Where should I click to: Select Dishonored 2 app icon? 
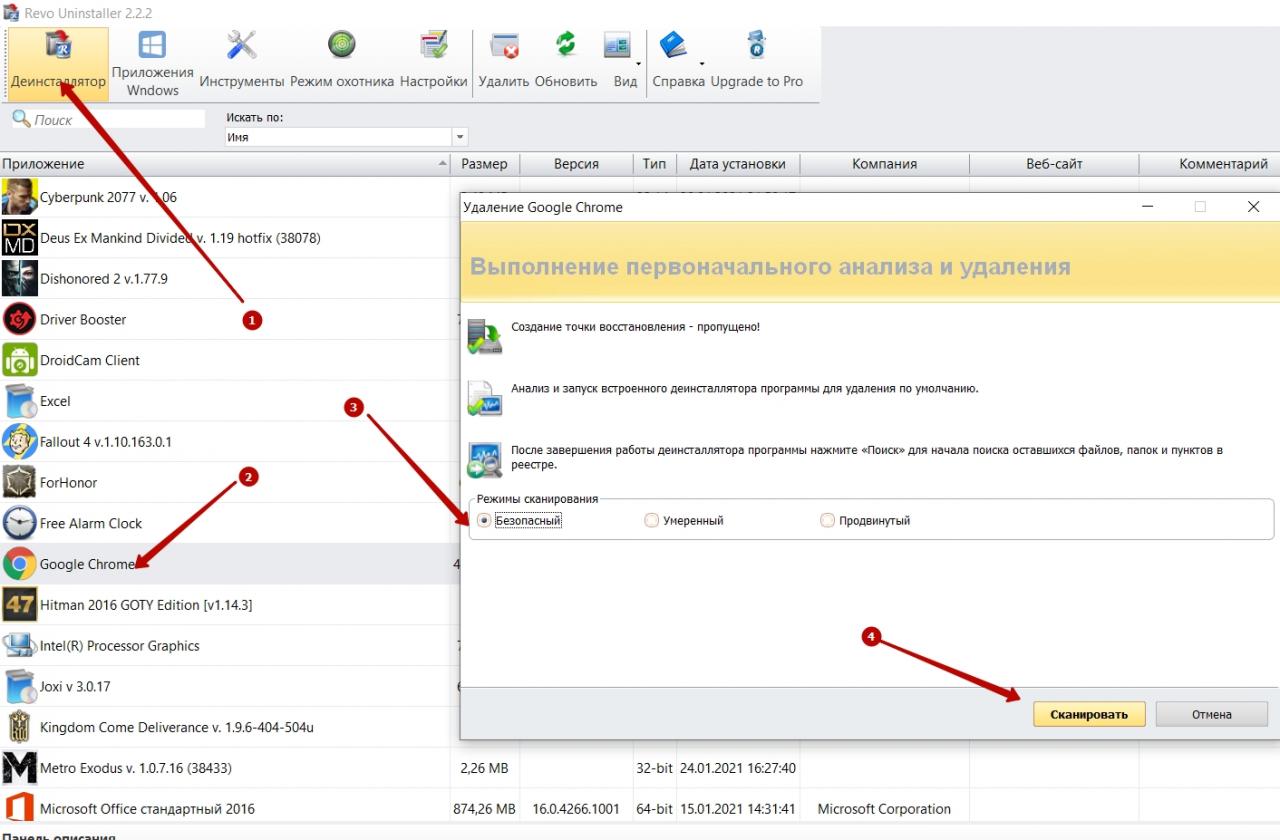20,279
